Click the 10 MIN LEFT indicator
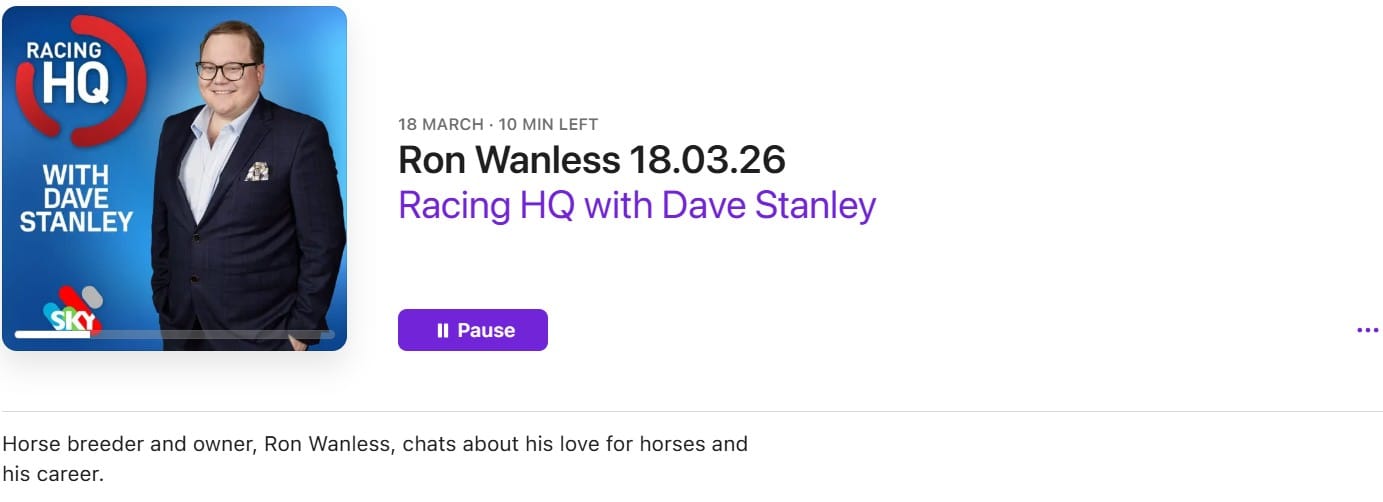The image size is (1383, 502). pyautogui.click(x=548, y=125)
